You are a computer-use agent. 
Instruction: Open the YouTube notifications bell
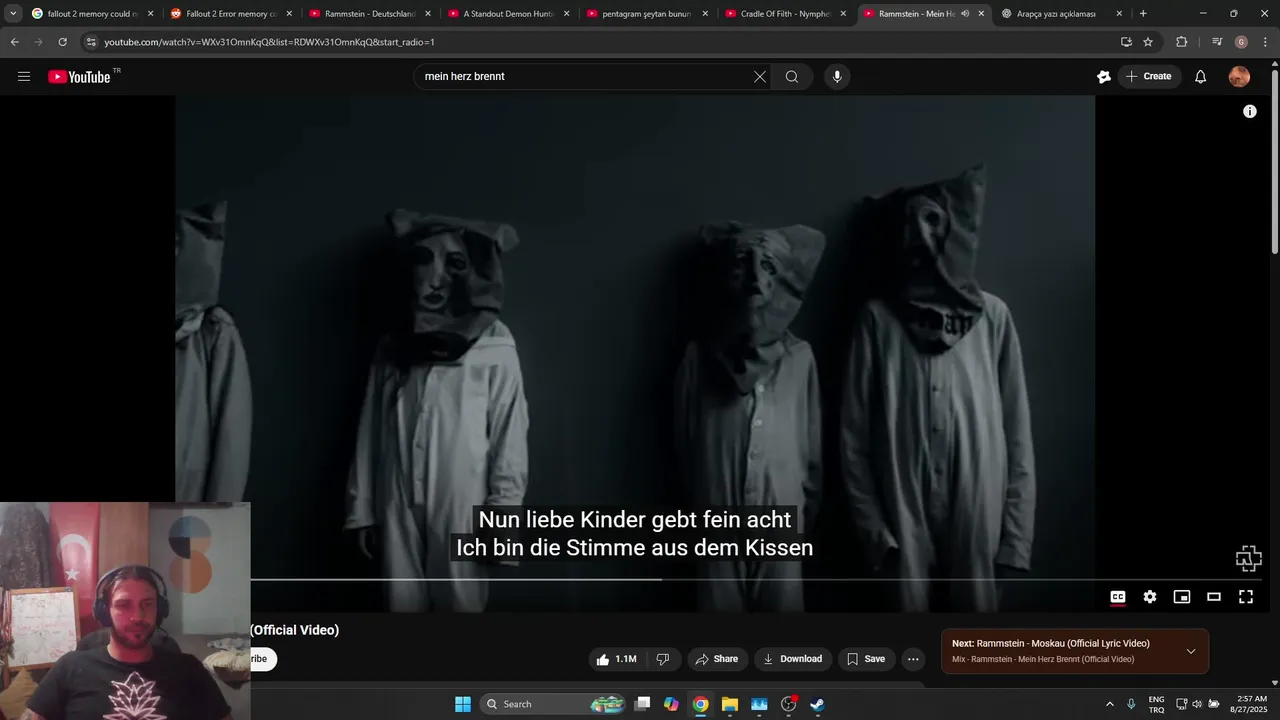point(1201,77)
